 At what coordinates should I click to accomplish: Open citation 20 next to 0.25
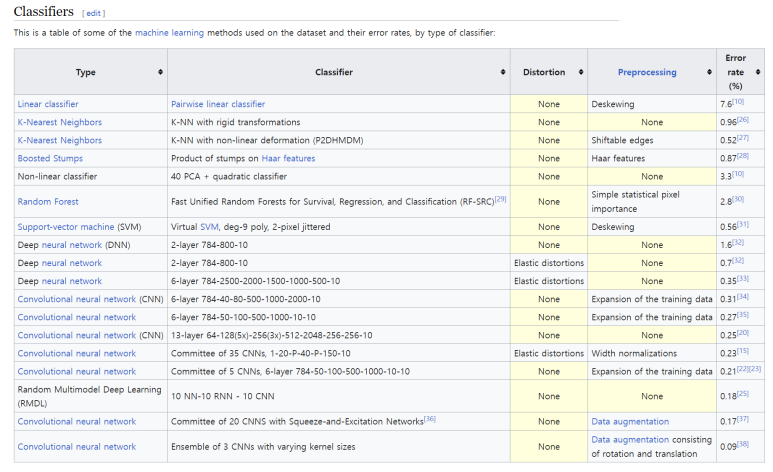743,333
